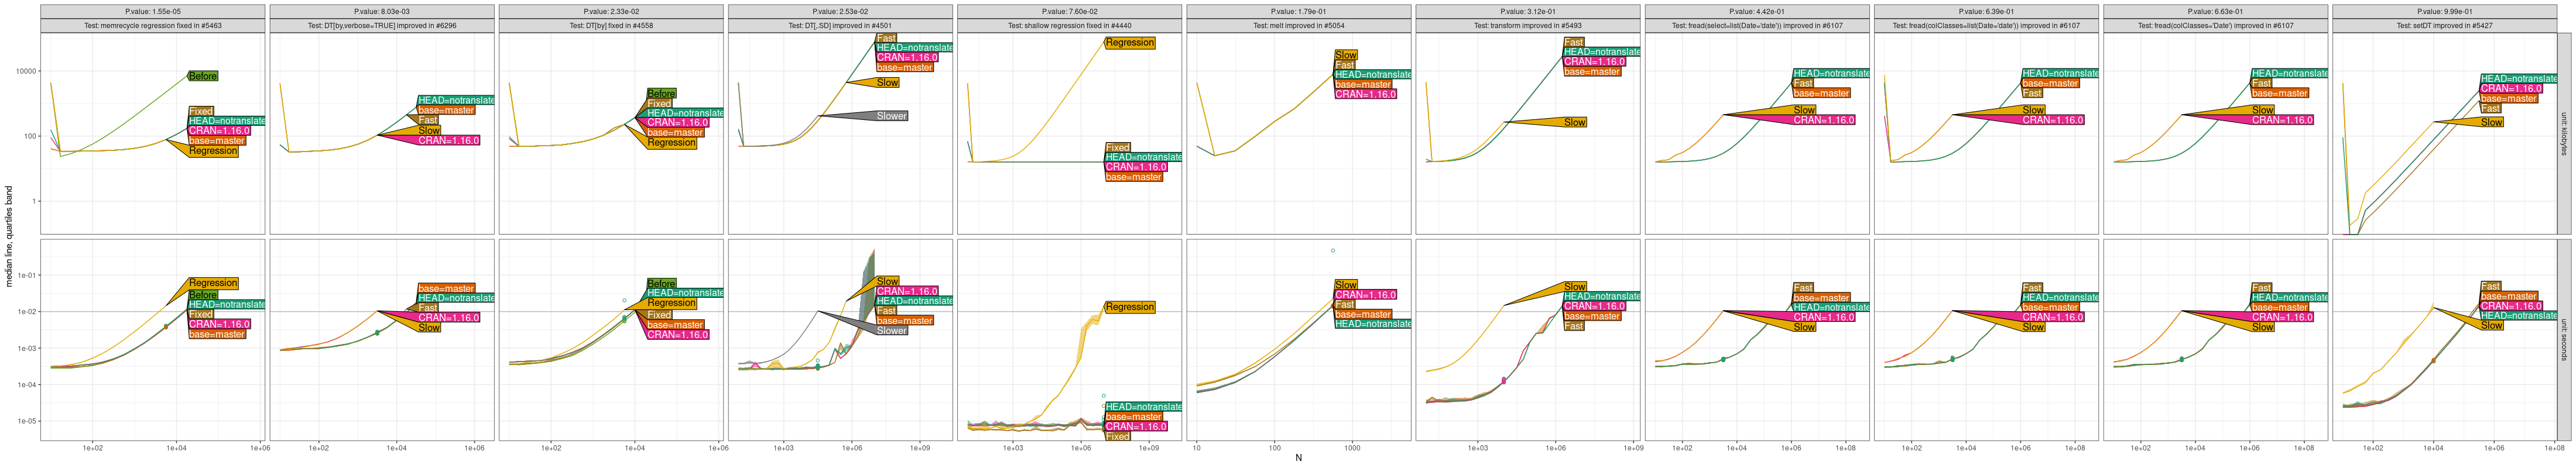Click the 'P.value: 4.42e-01' facet header
This screenshot has width=2576, height=468.
pyautogui.click(x=1757, y=12)
